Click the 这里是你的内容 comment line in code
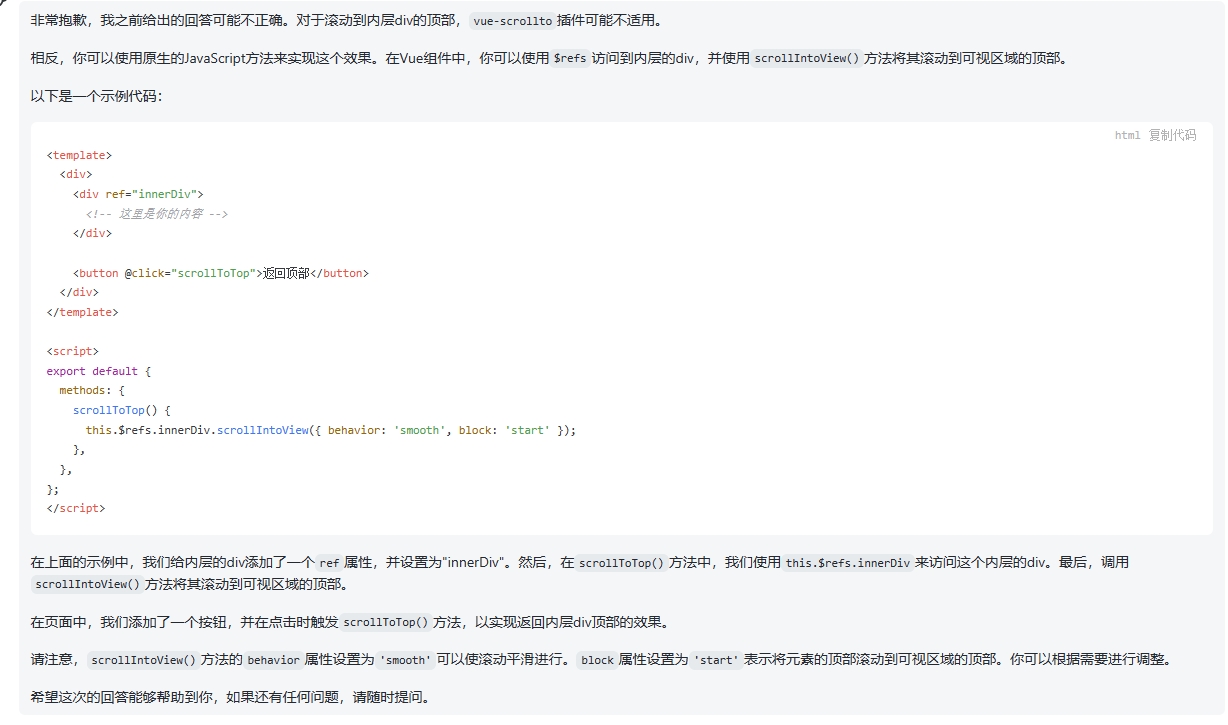Viewport: 1228px width, 725px height. (x=157, y=214)
